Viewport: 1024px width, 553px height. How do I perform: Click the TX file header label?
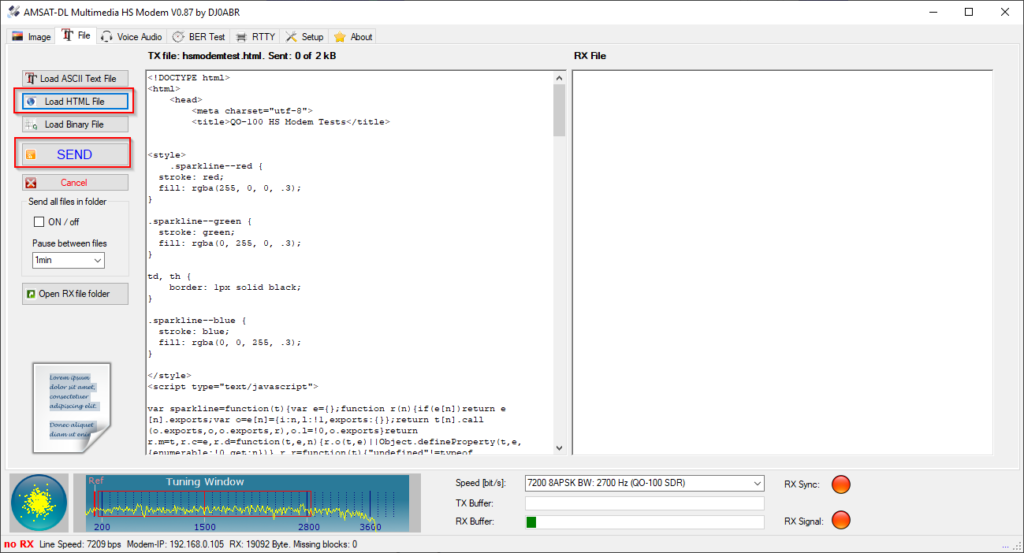click(x=242, y=56)
